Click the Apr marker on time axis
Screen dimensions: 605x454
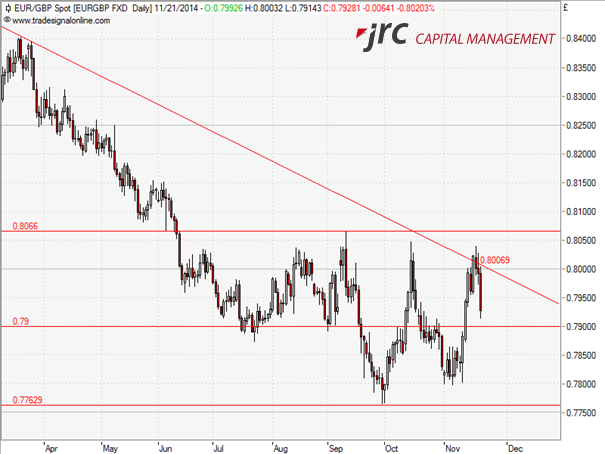(x=50, y=448)
